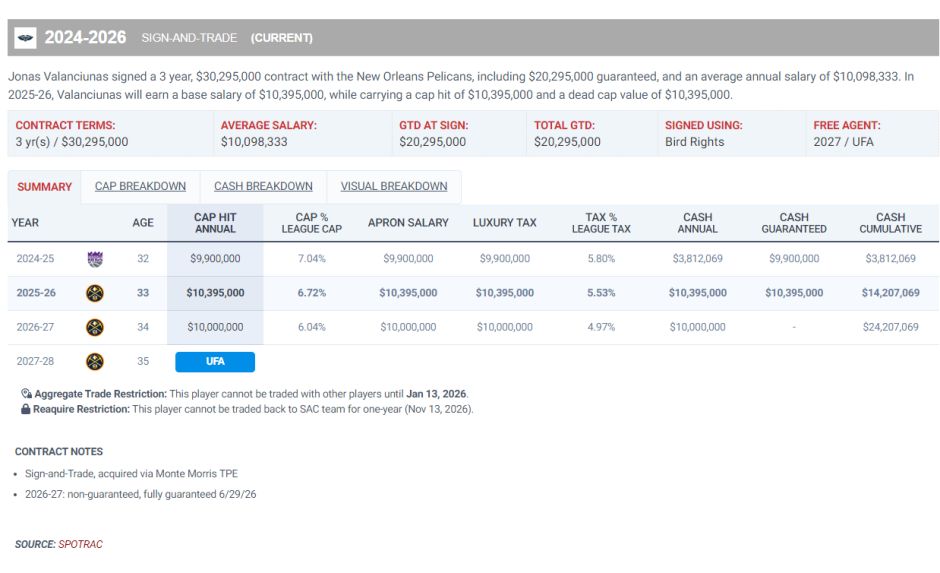Click the blue UFA button
This screenshot has height=573, width=940.
215,362
